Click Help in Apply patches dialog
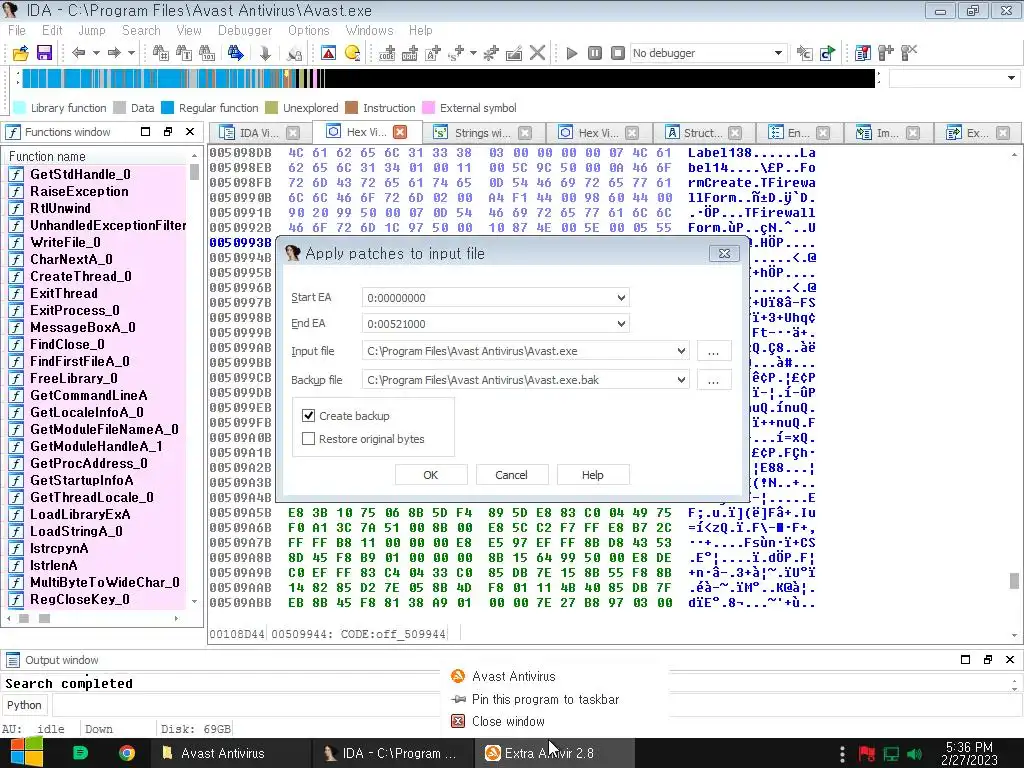The height and width of the screenshot is (768, 1024). pos(592,475)
